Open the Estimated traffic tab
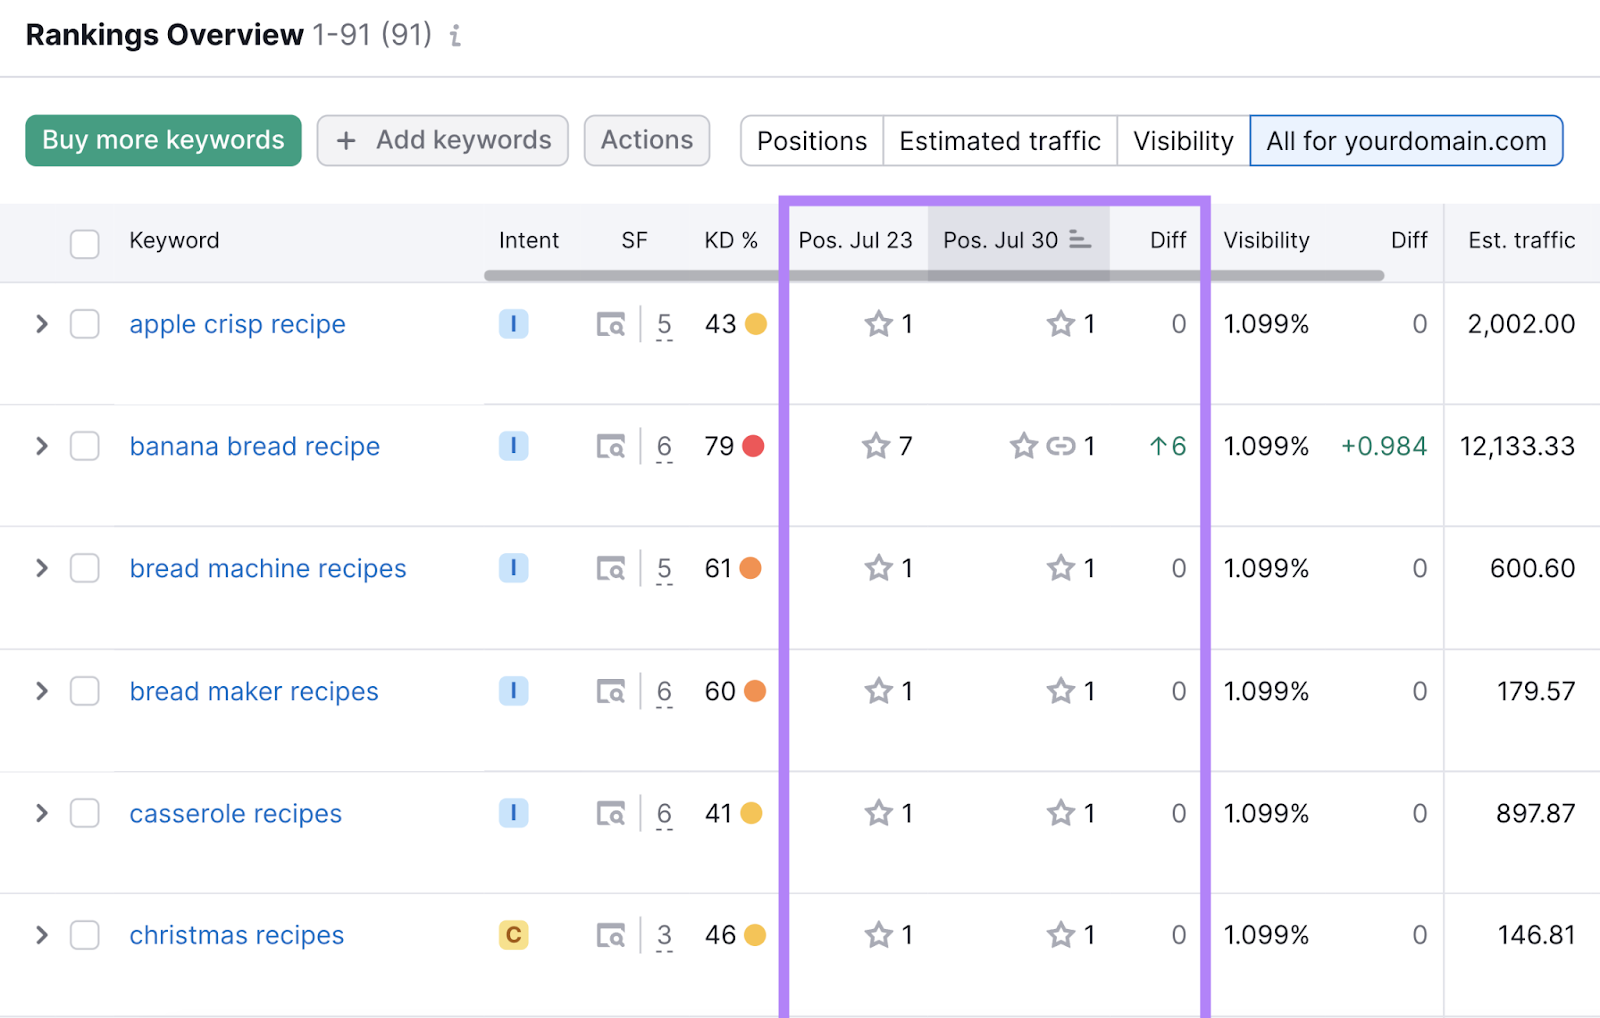 (998, 140)
